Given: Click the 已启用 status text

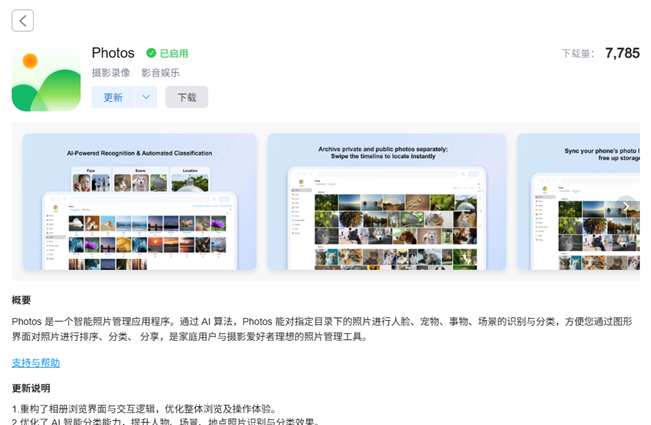Looking at the screenshot, I should coord(174,54).
